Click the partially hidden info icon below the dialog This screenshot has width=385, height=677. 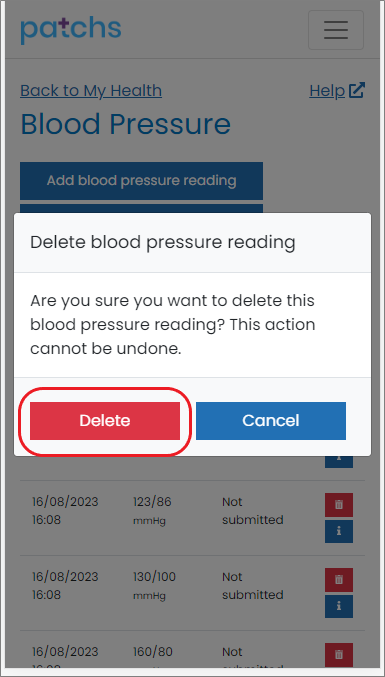pyautogui.click(x=339, y=462)
